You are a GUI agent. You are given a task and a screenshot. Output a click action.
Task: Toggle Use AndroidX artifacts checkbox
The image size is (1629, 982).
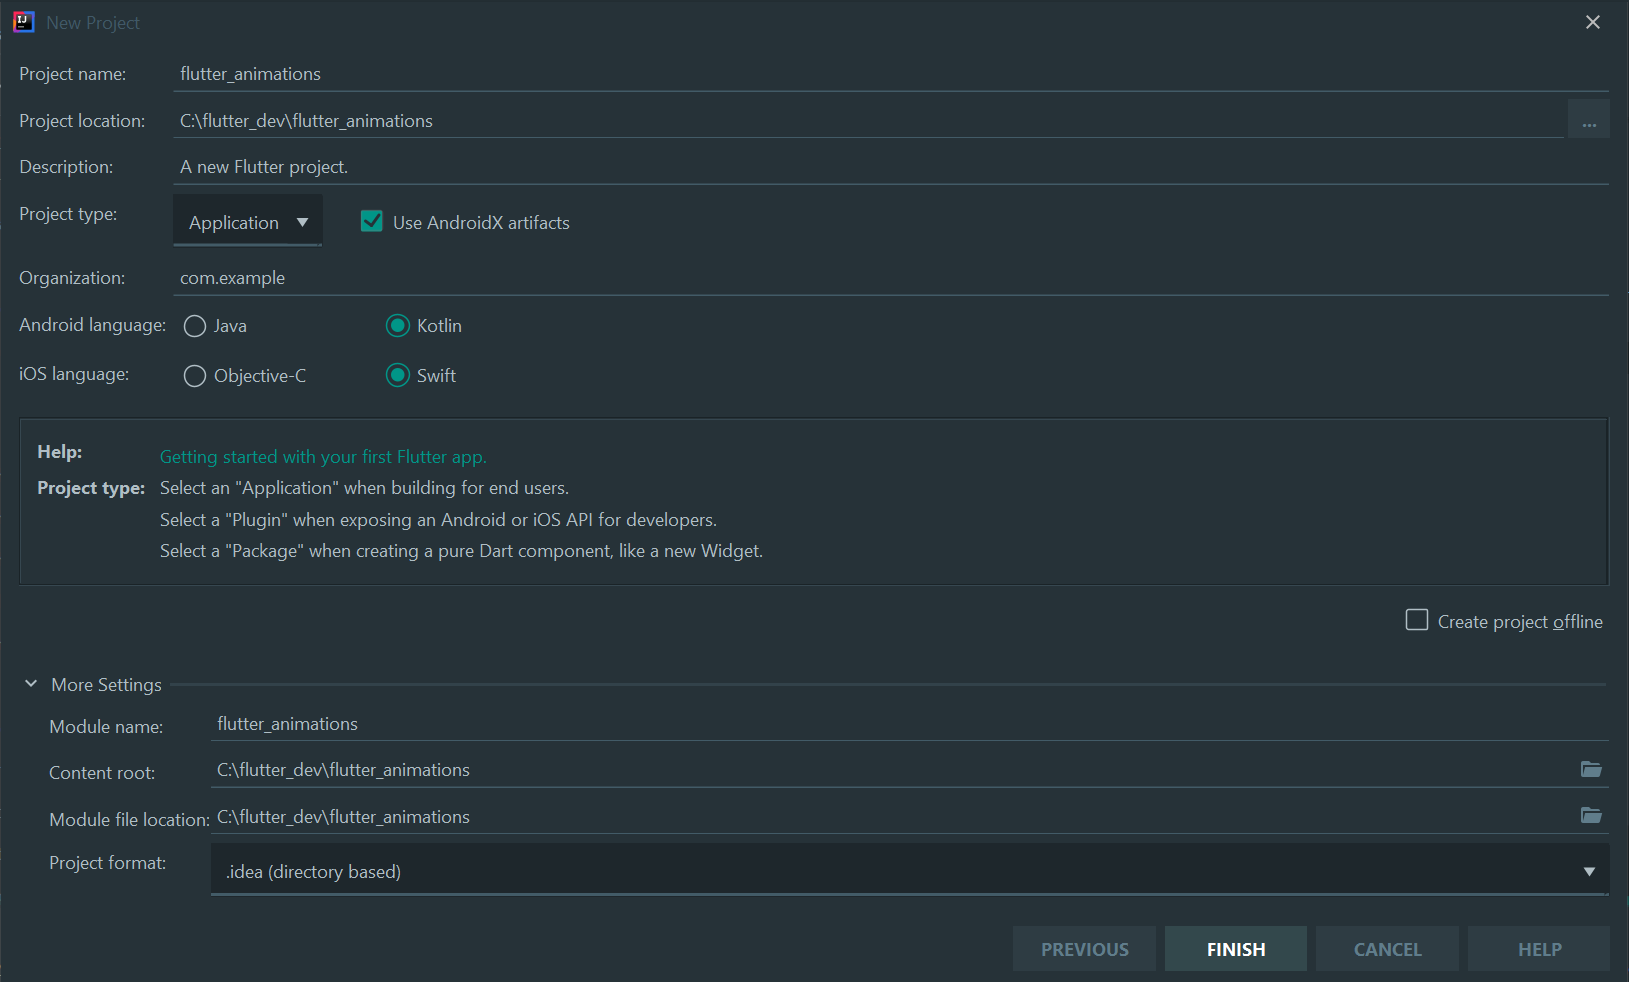[x=372, y=221]
